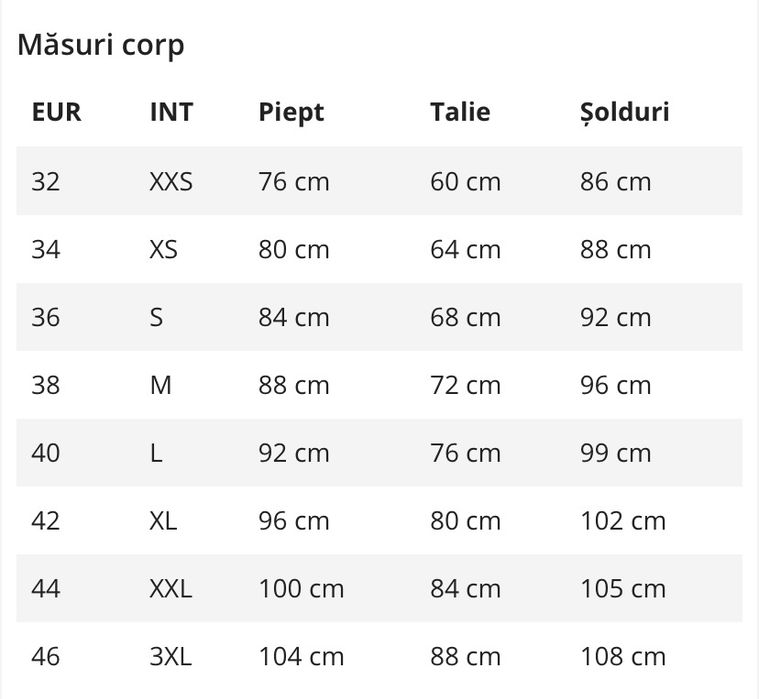
Task: Select the 108 cm hips value
Action: point(622,657)
